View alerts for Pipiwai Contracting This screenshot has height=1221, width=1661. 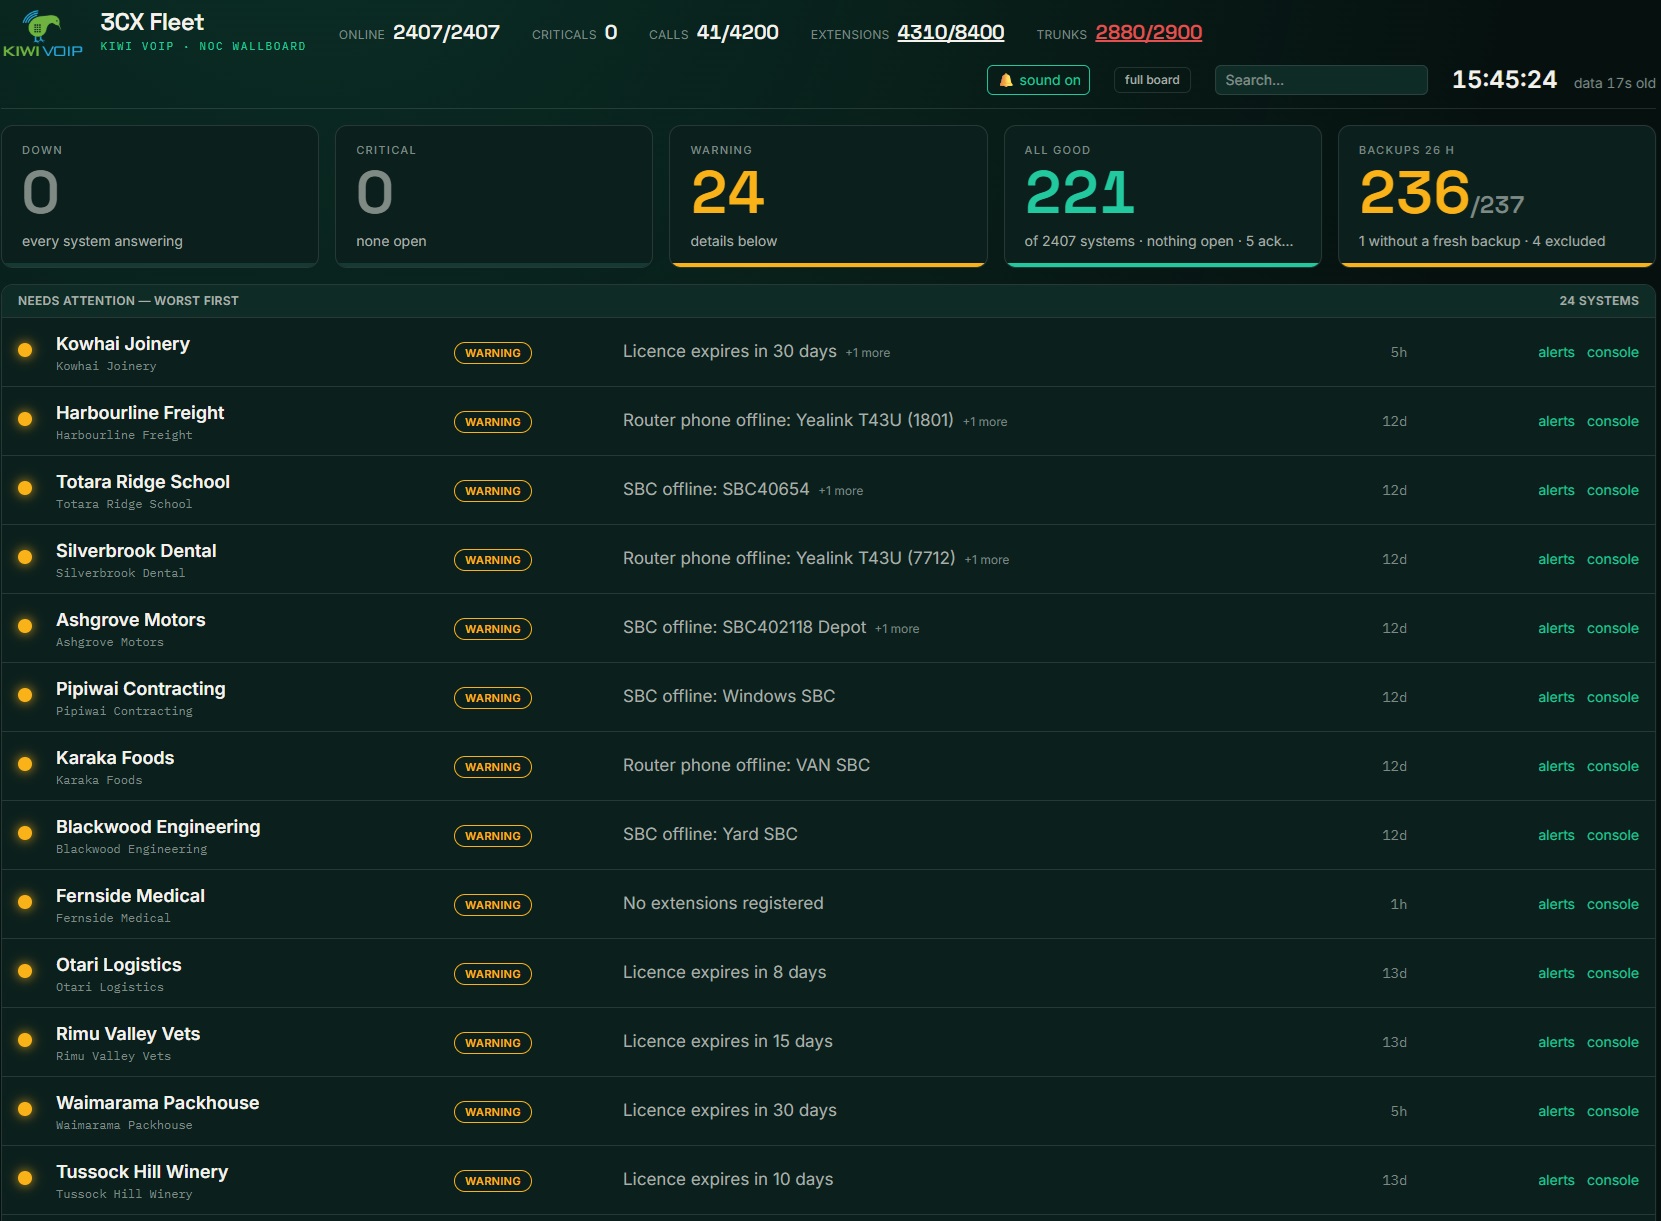click(1556, 697)
